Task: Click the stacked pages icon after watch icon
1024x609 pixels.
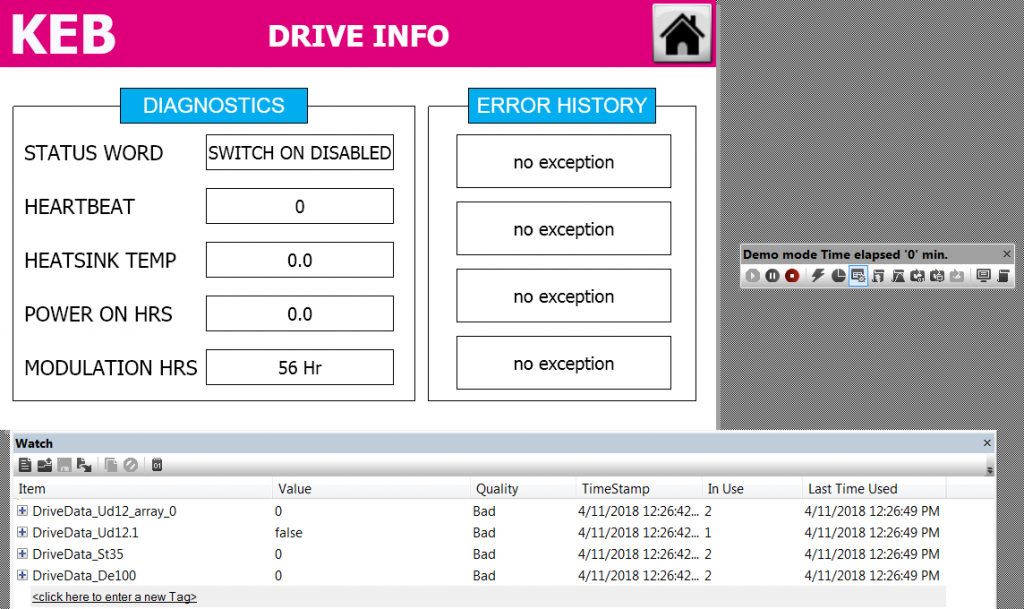Action: [878, 276]
